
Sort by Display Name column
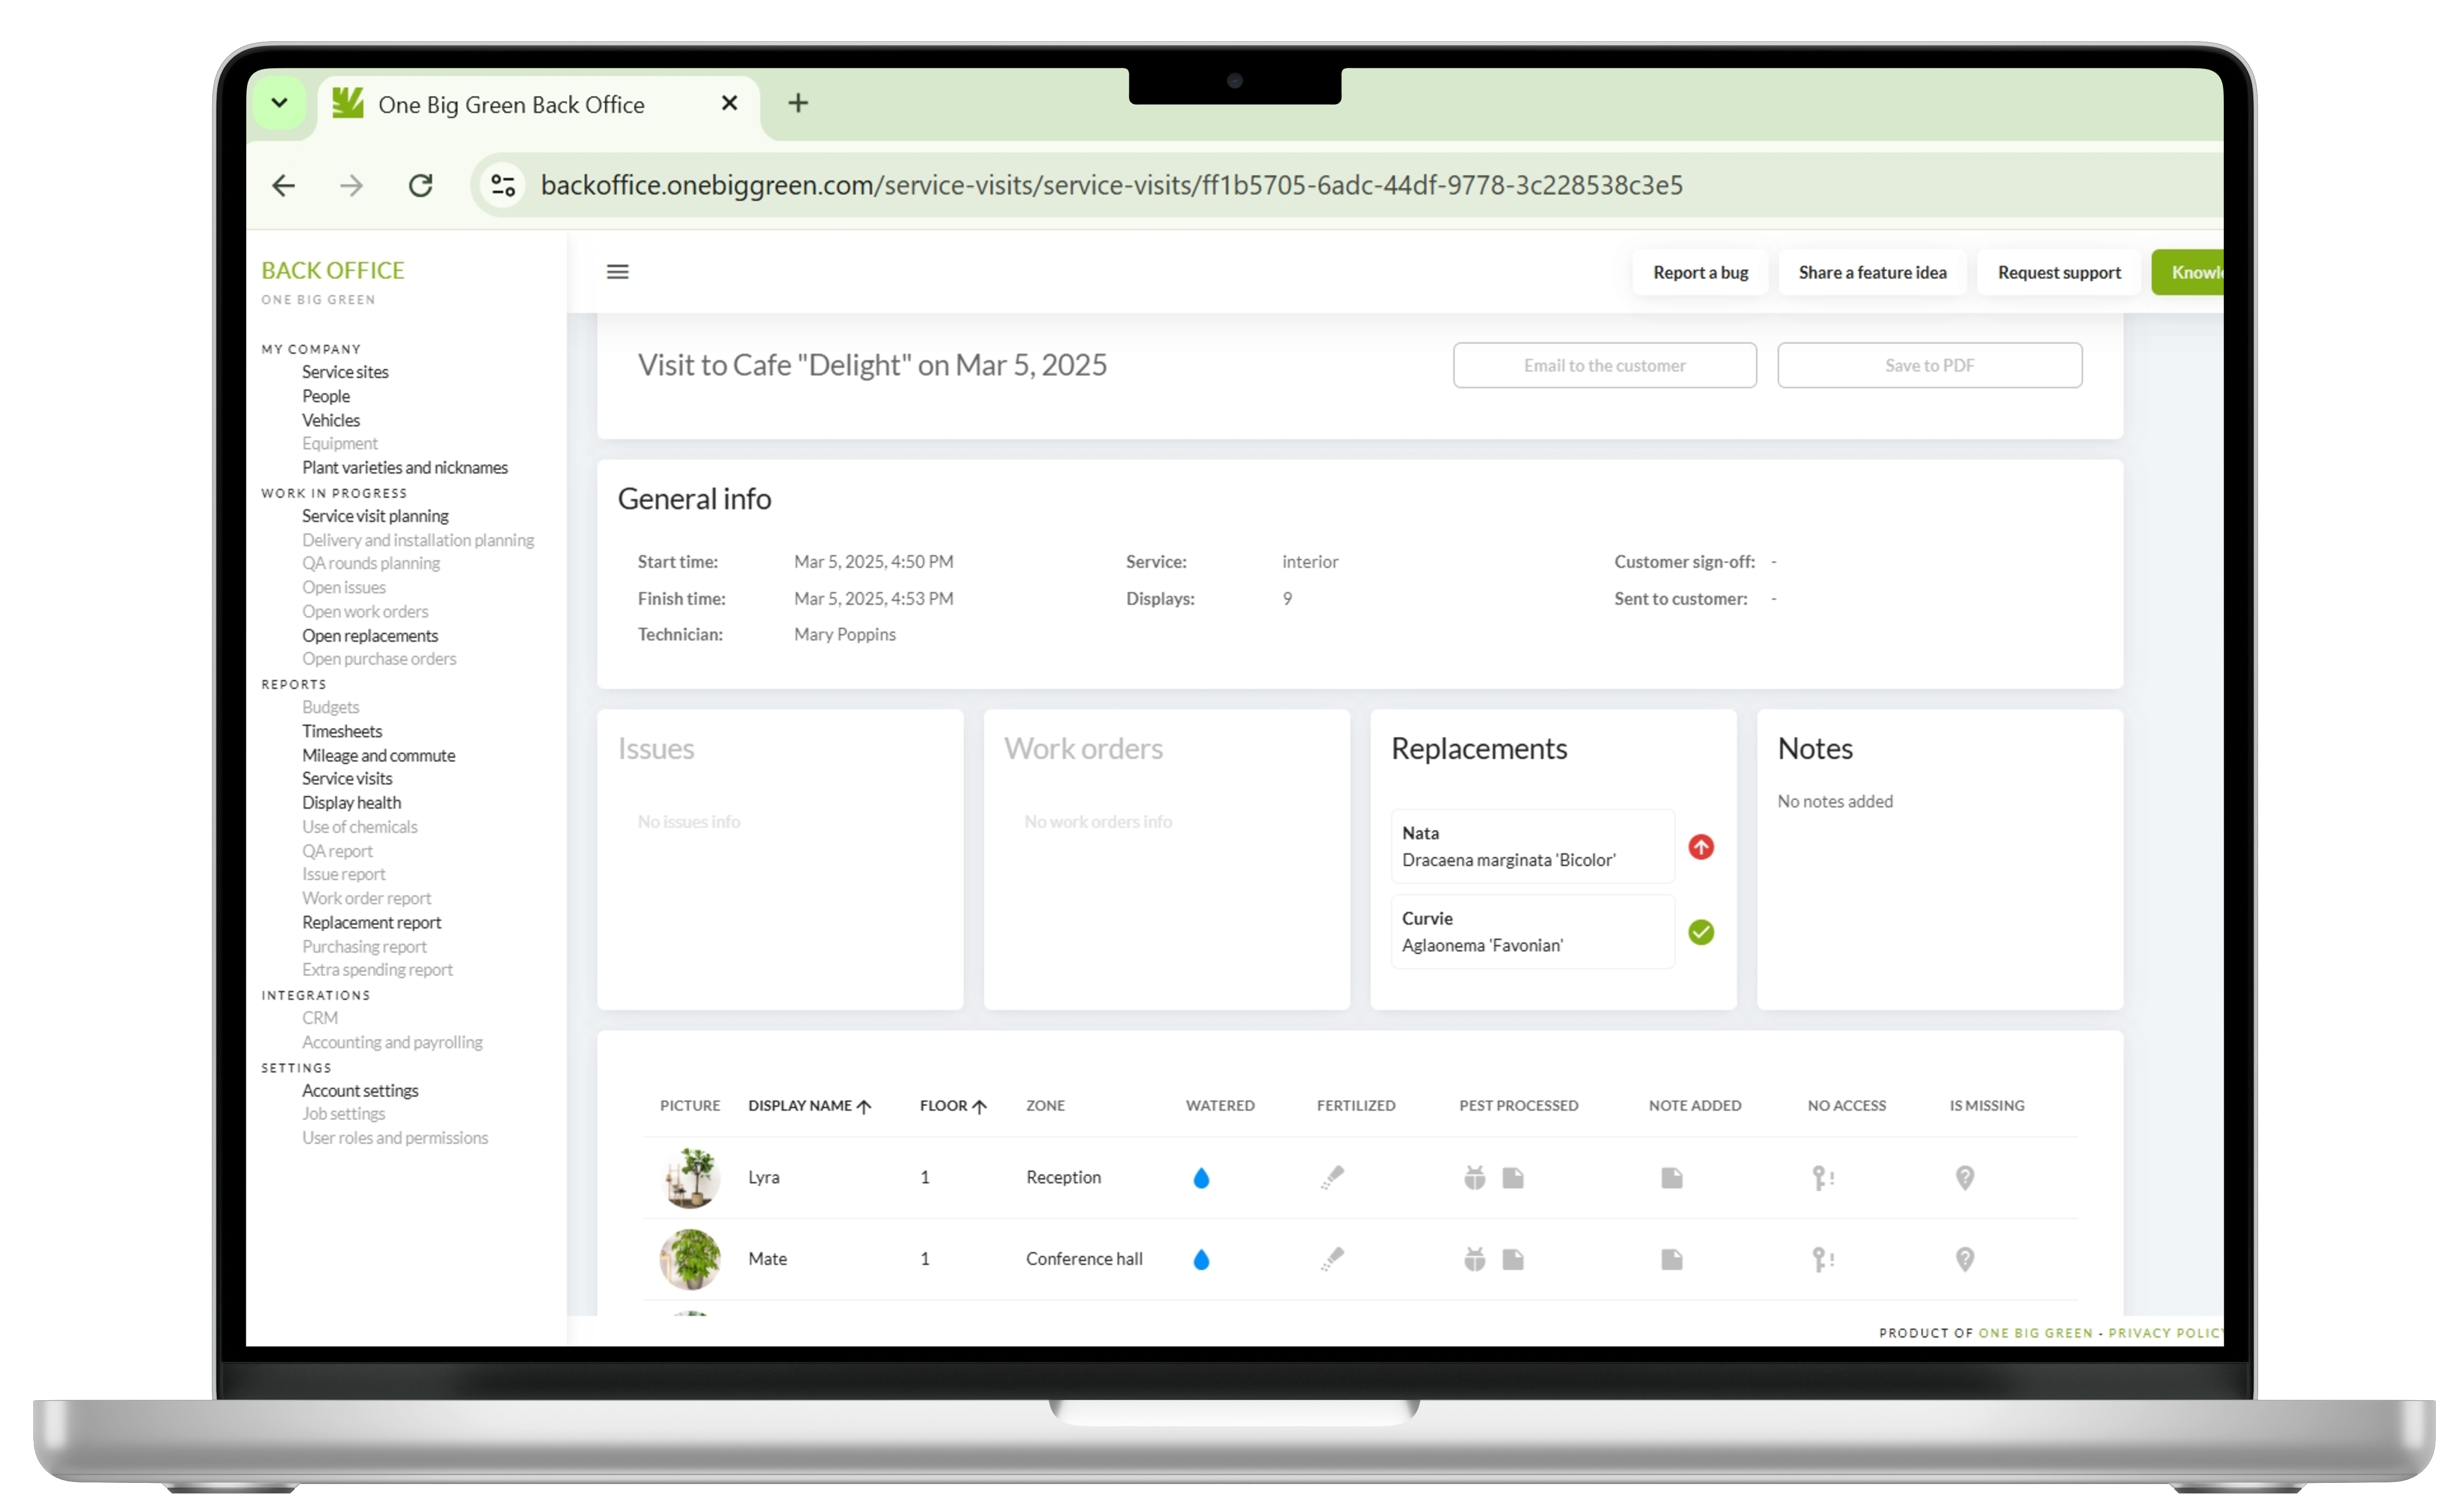click(x=810, y=1105)
